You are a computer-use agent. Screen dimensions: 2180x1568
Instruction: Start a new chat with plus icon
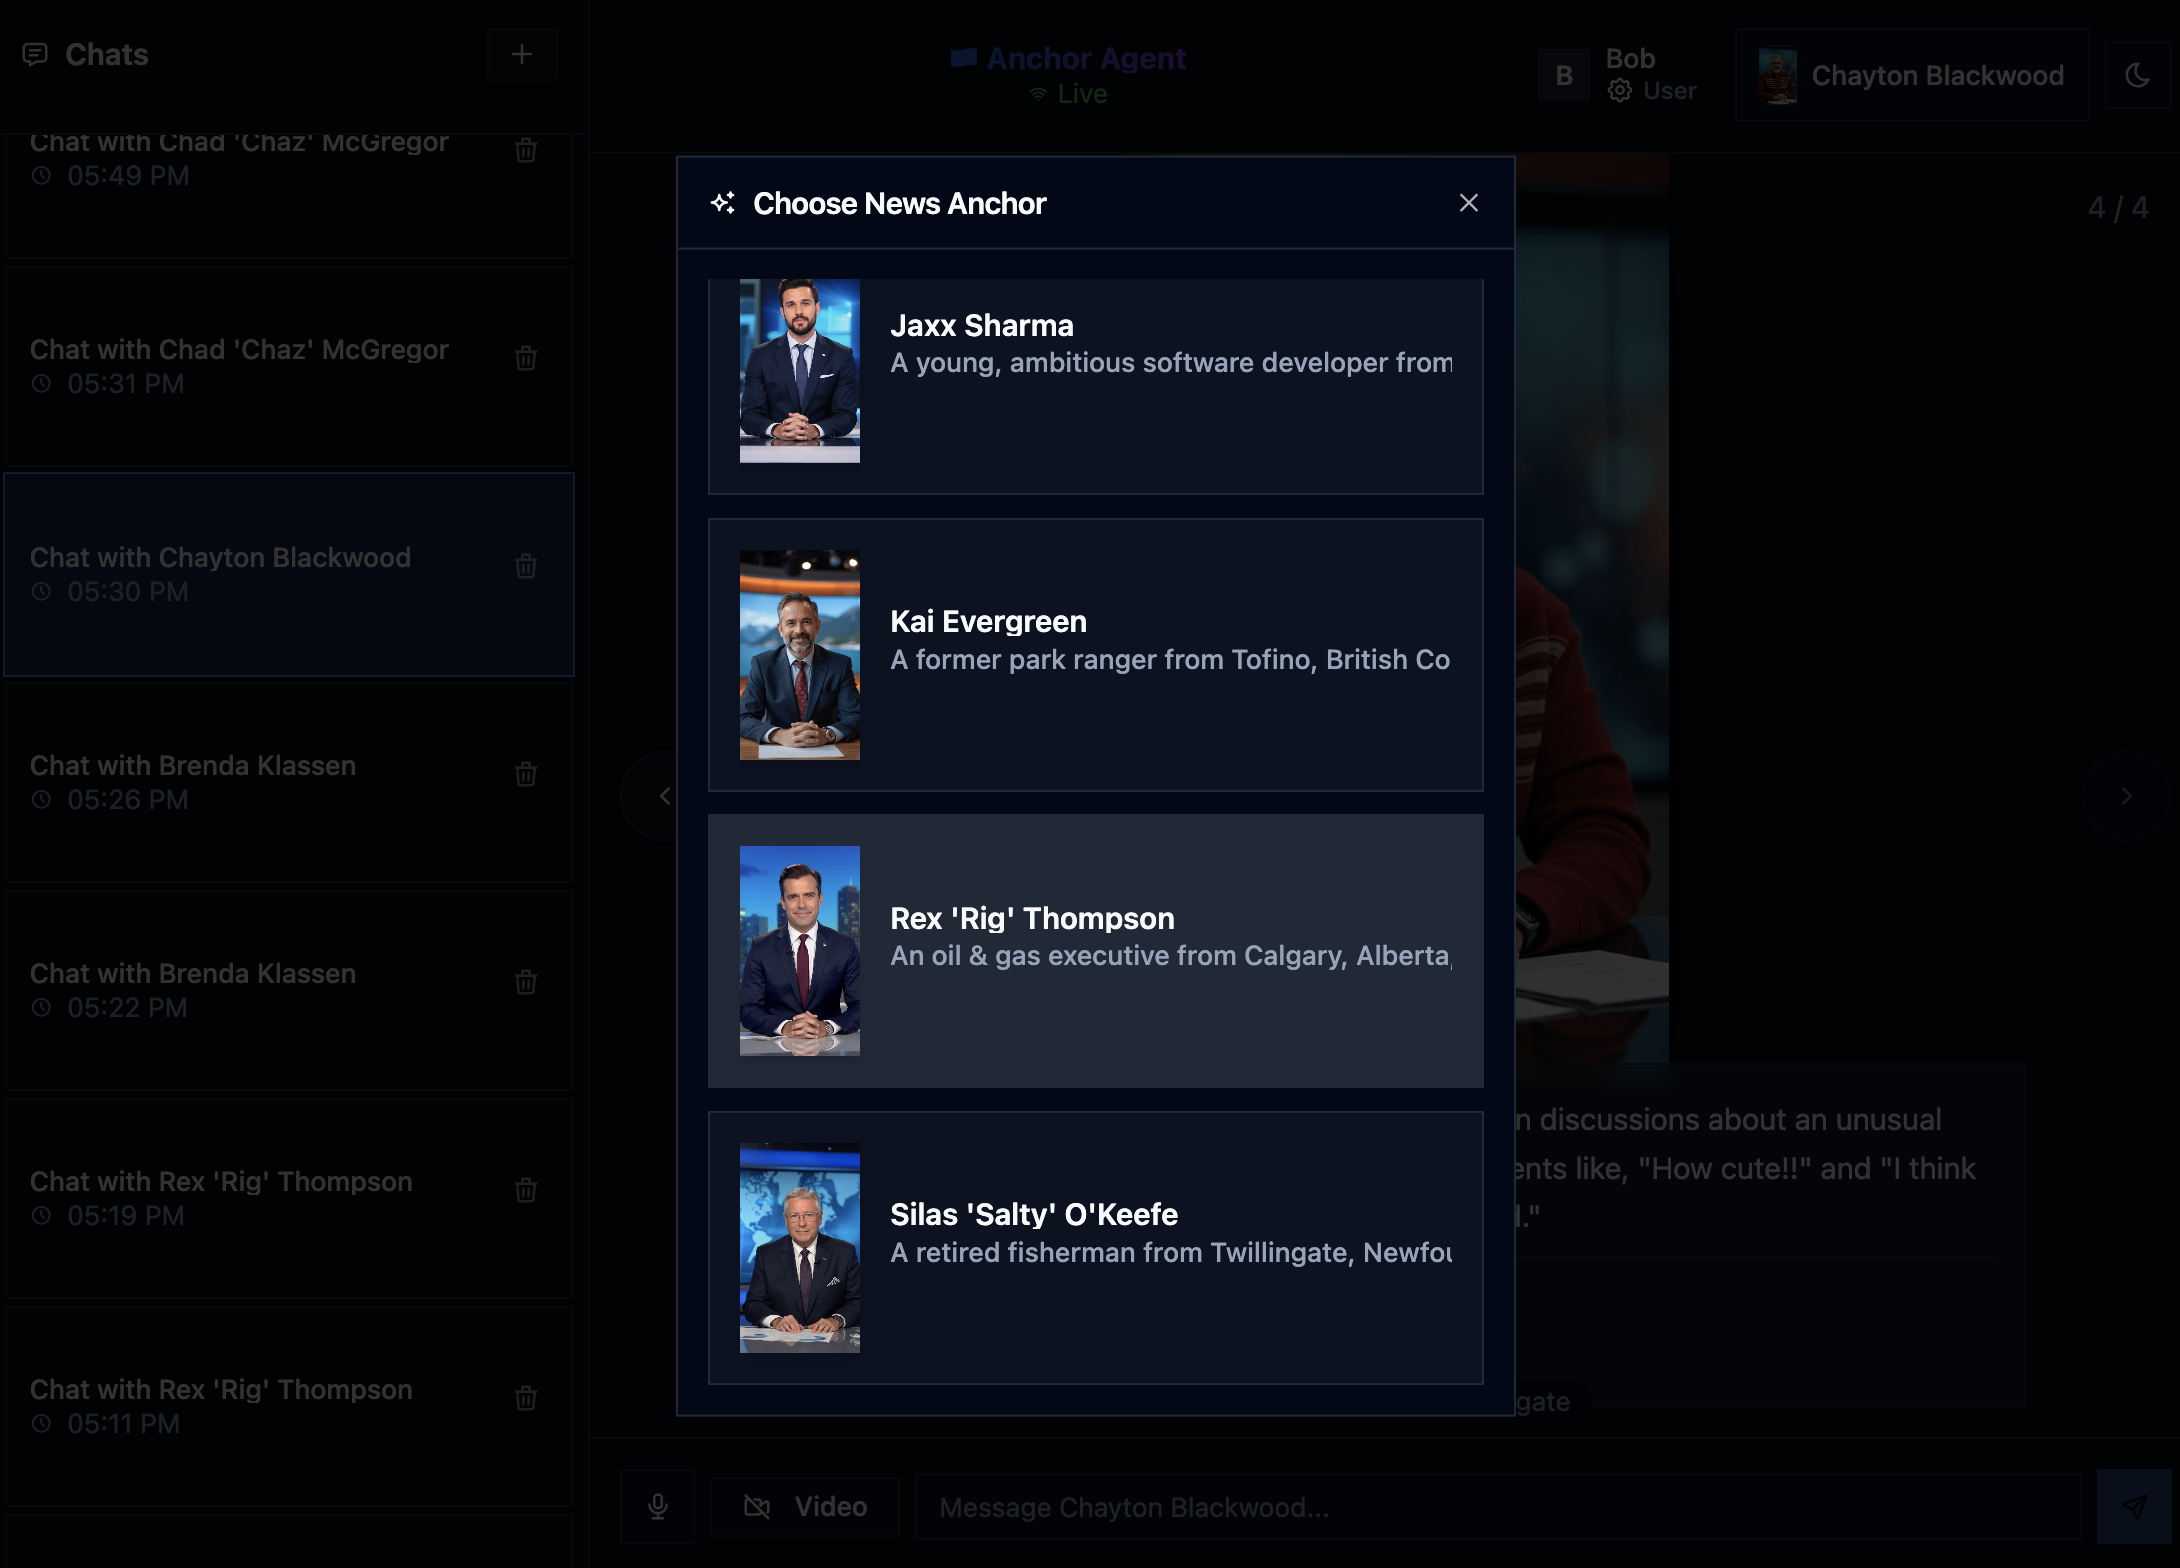click(x=522, y=54)
